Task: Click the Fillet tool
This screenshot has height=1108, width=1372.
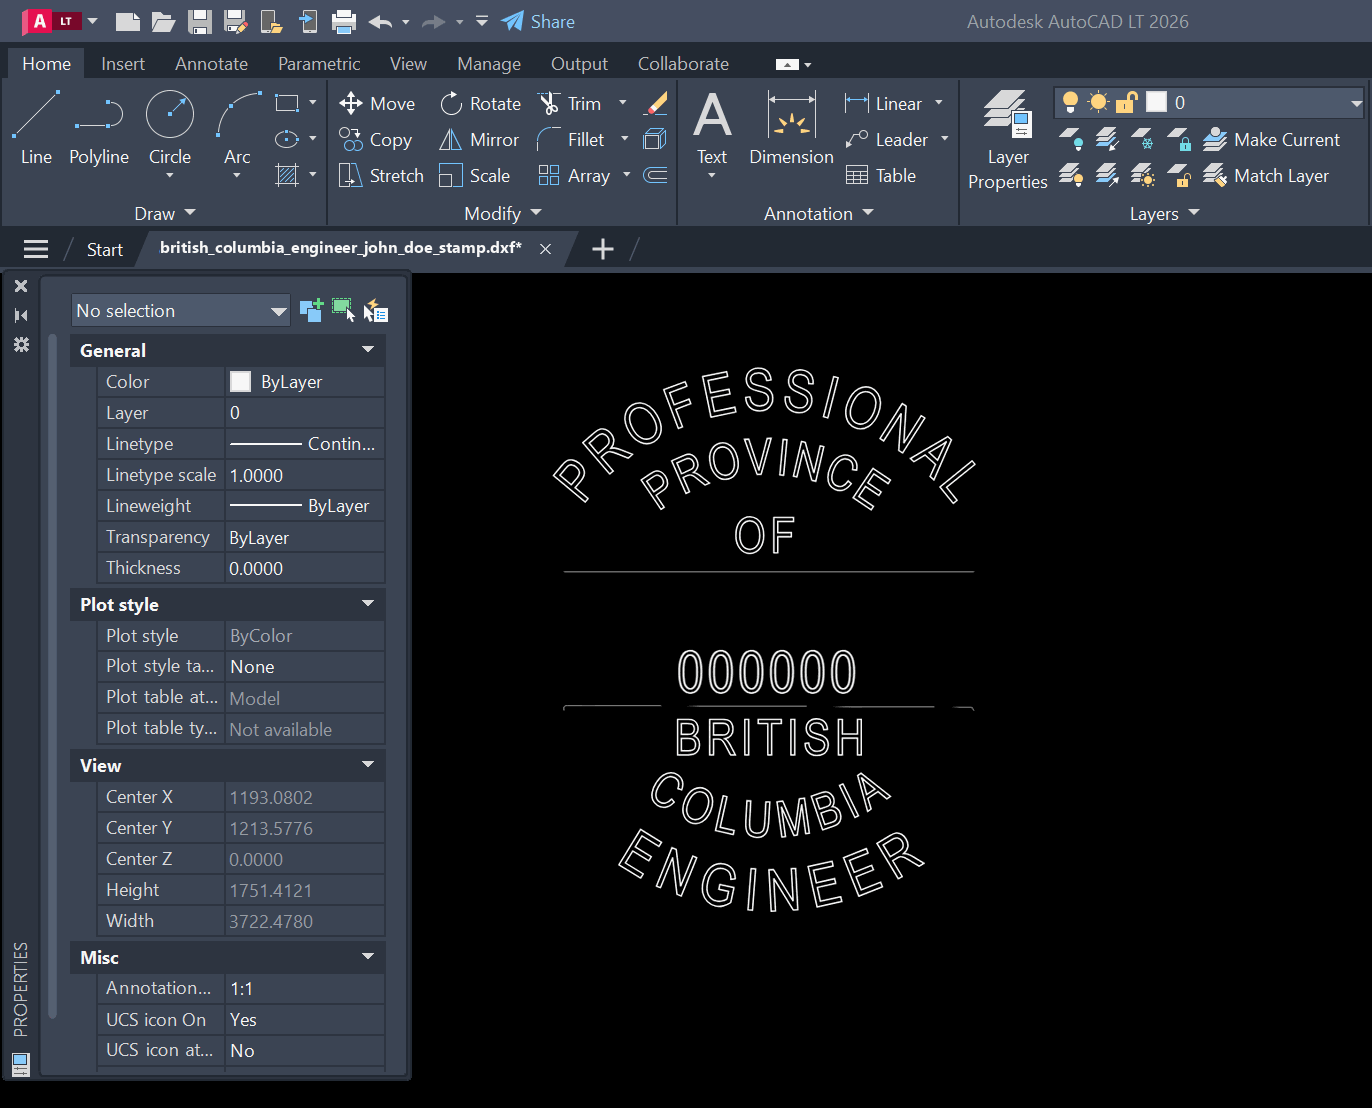Action: click(571, 139)
